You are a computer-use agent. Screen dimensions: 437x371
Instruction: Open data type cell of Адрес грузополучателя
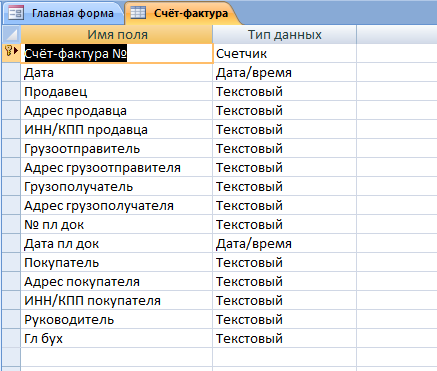(284, 205)
